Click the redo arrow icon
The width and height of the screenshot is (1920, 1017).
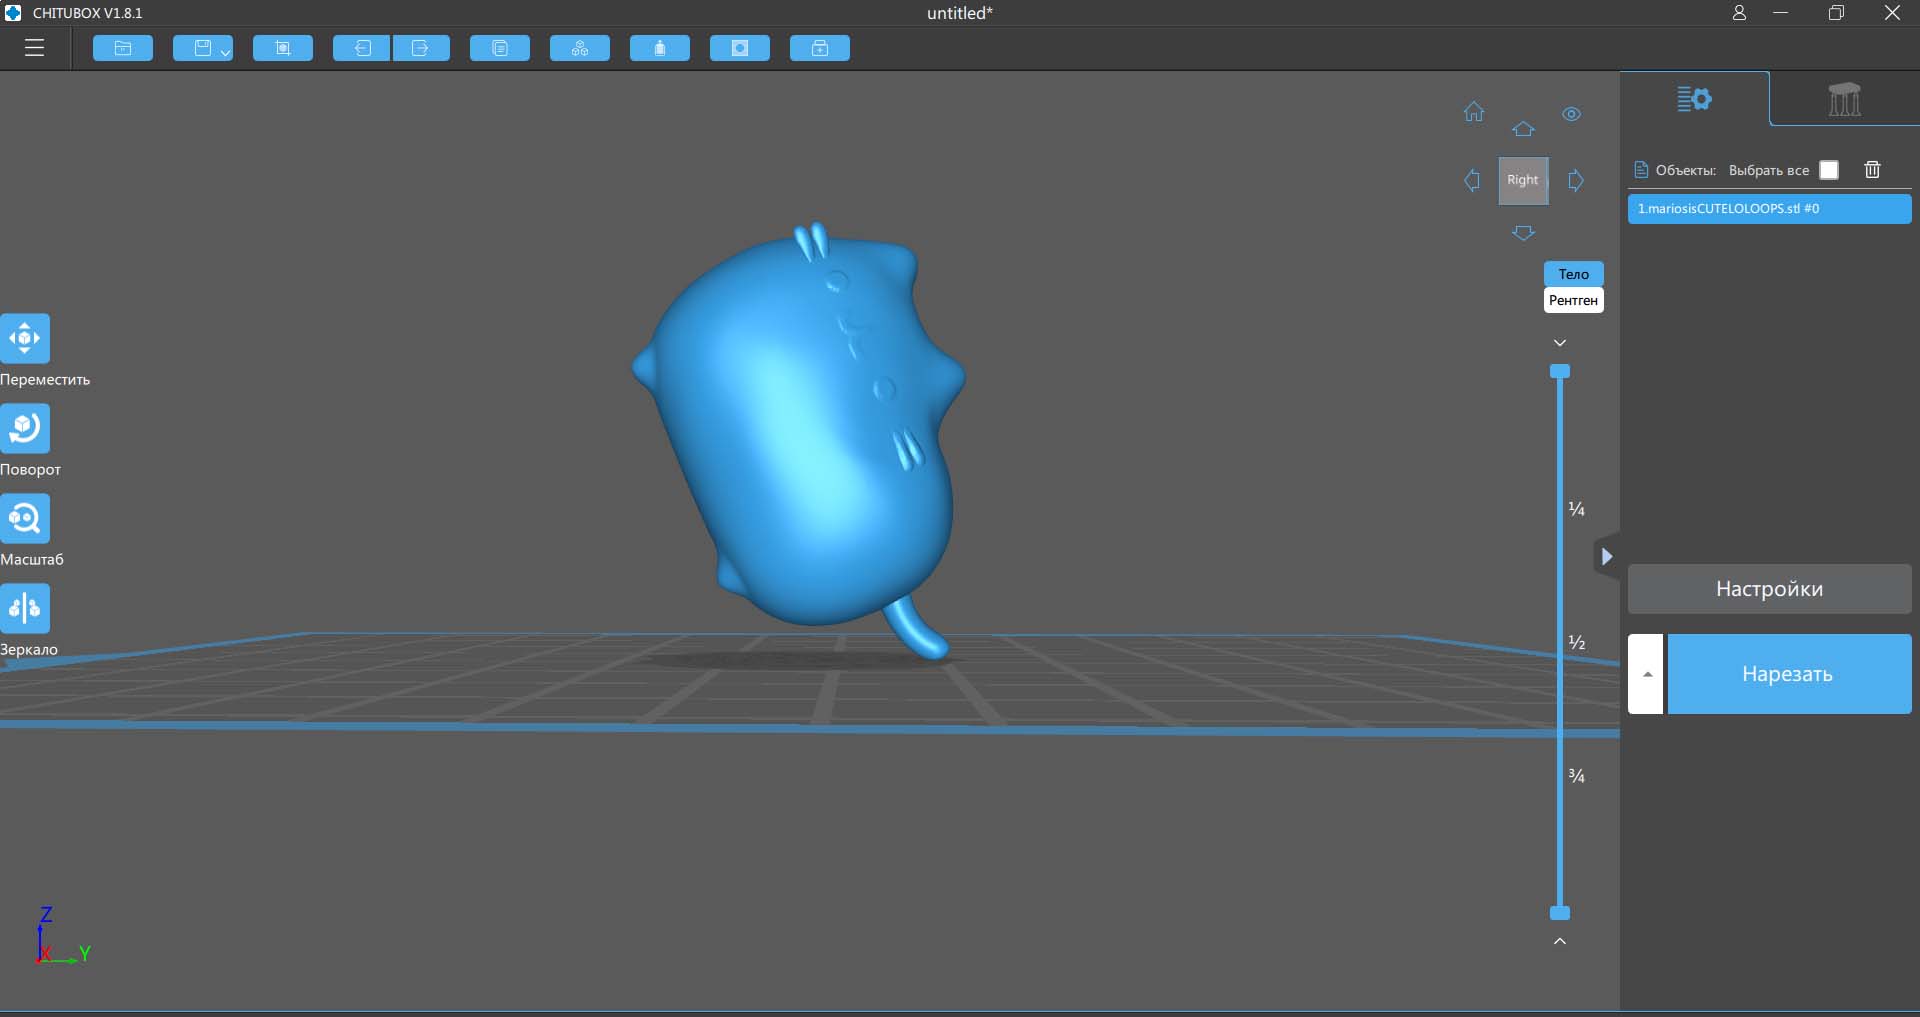pyautogui.click(x=421, y=48)
